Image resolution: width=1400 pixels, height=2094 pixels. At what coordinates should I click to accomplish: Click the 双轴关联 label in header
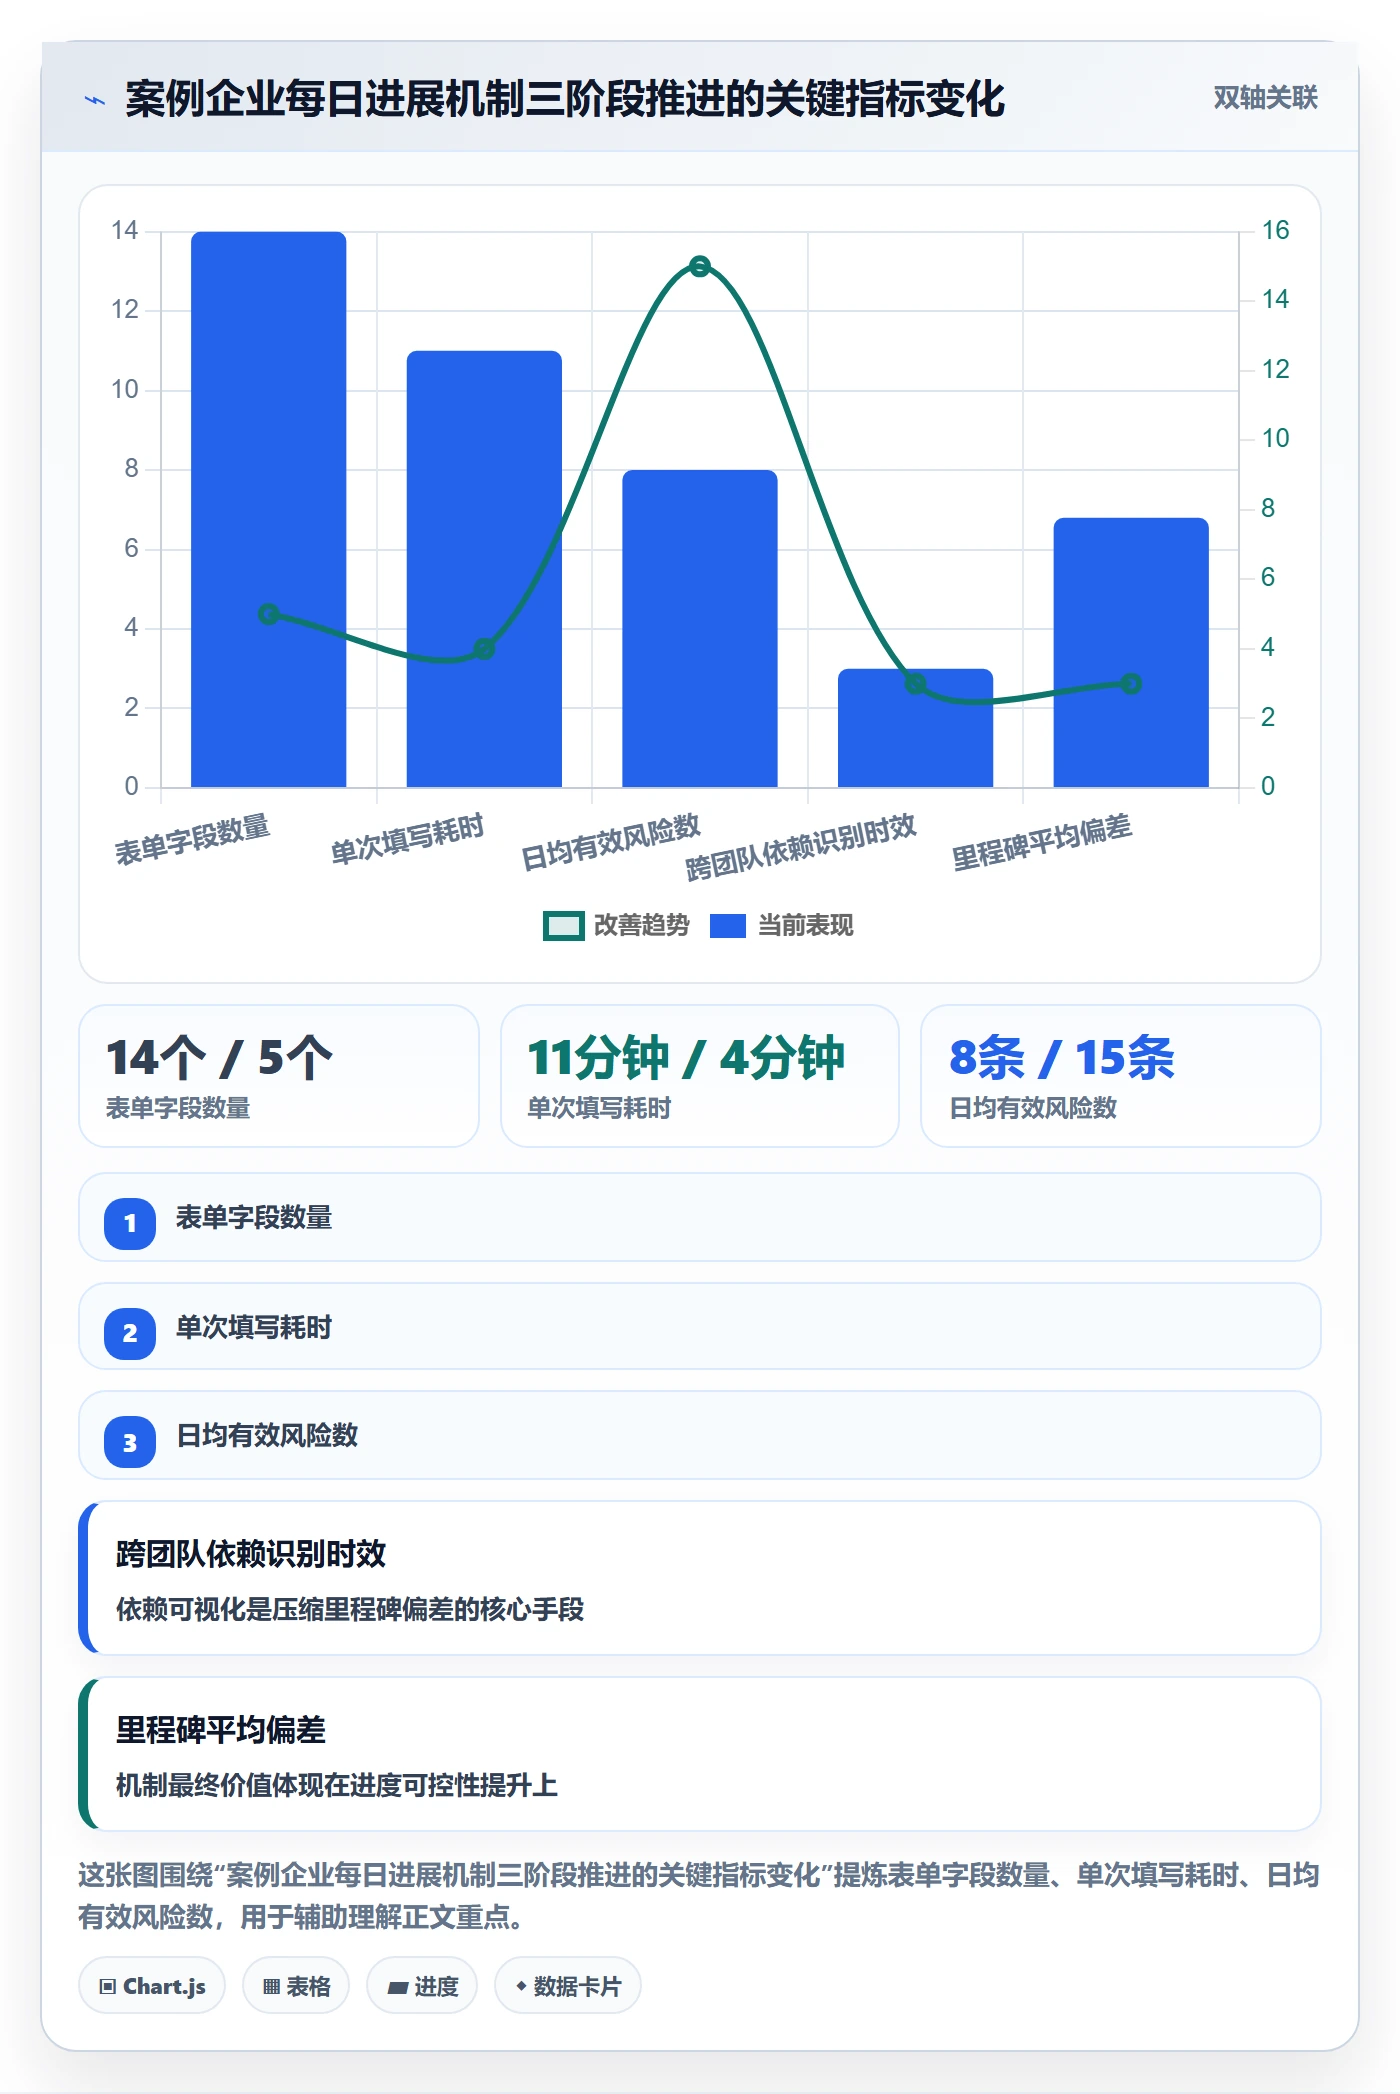1265,98
